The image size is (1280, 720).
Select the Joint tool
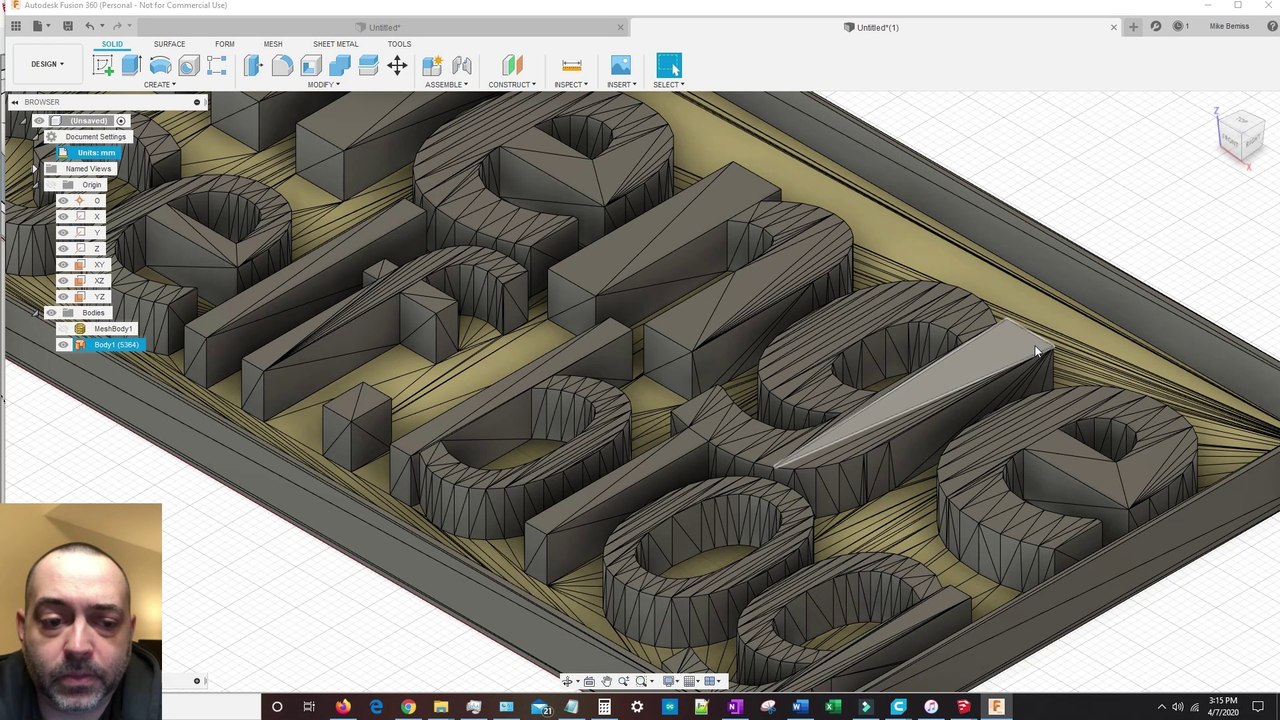pos(461,66)
